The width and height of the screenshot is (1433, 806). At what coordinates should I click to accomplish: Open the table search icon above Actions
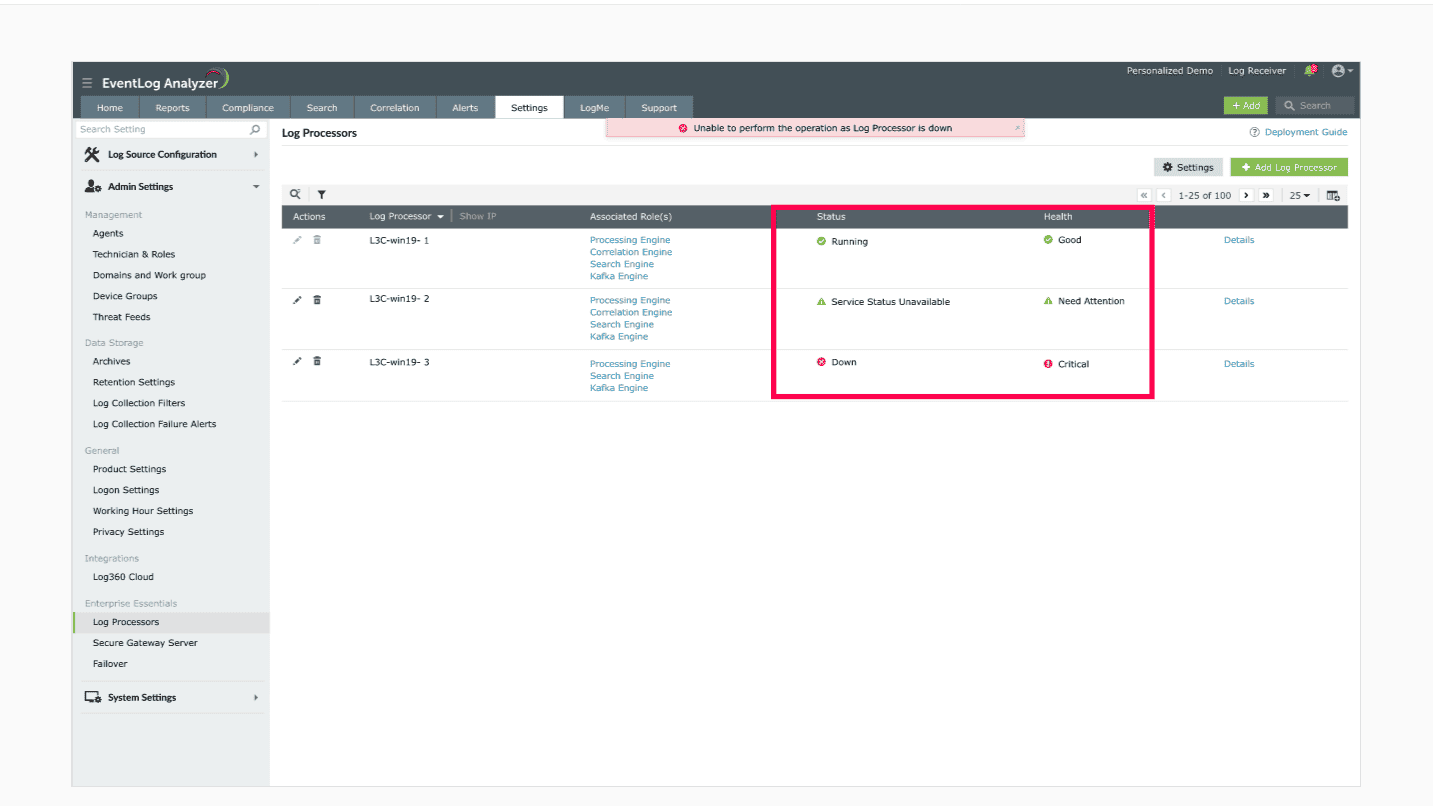point(295,195)
